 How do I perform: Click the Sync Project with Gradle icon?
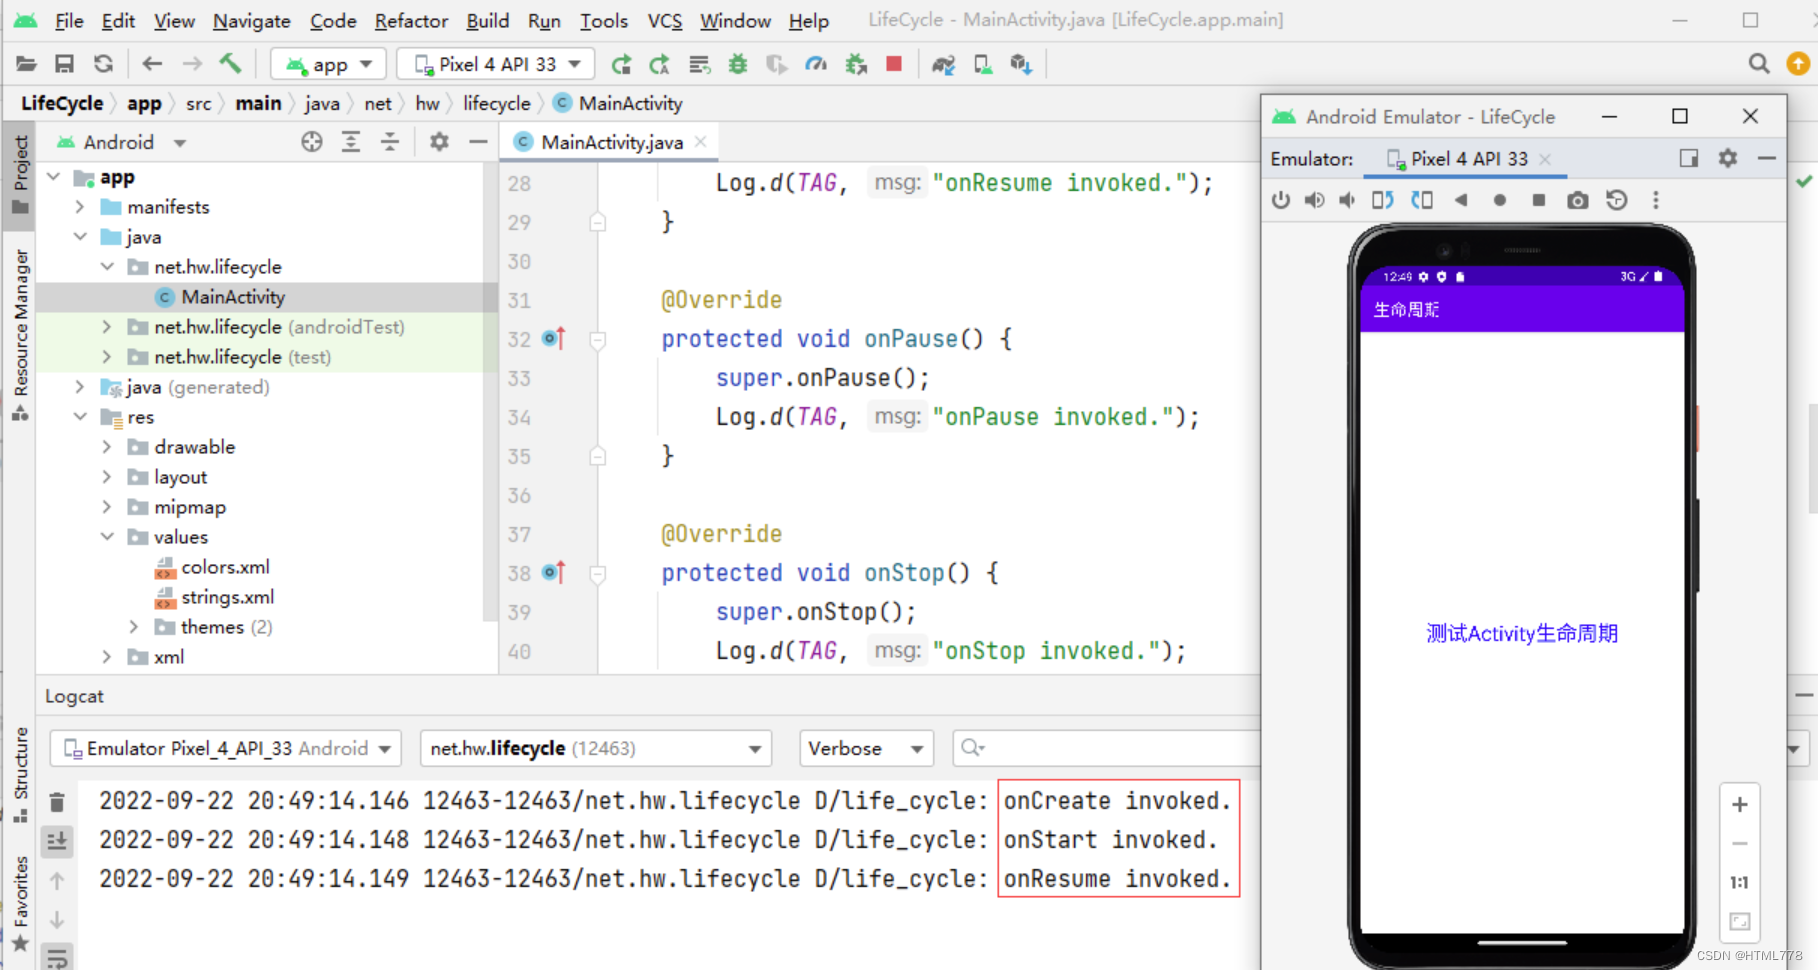(x=943, y=65)
